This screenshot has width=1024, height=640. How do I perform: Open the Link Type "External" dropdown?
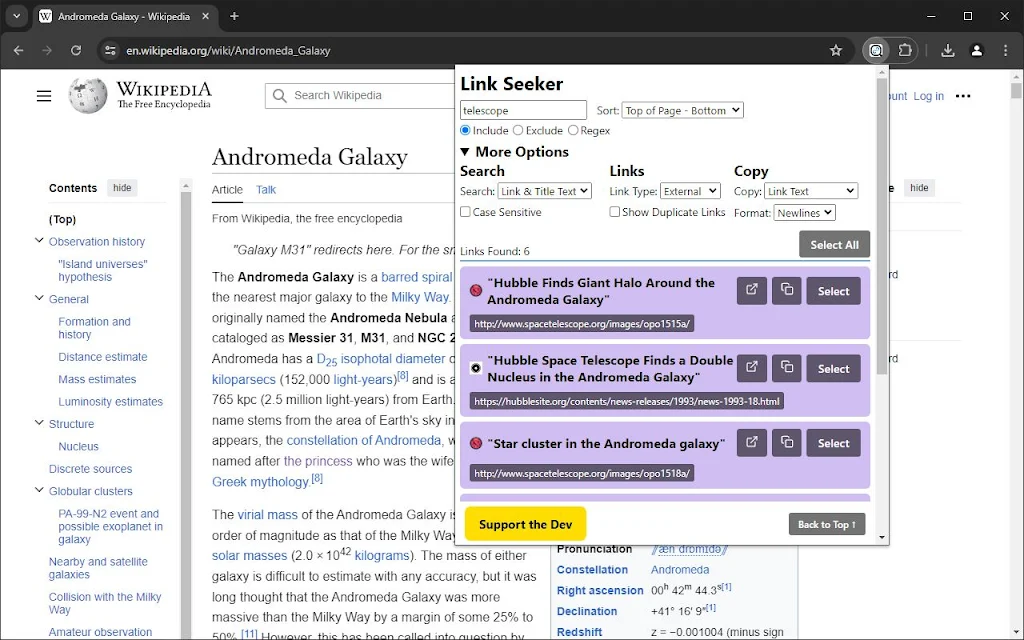click(690, 191)
